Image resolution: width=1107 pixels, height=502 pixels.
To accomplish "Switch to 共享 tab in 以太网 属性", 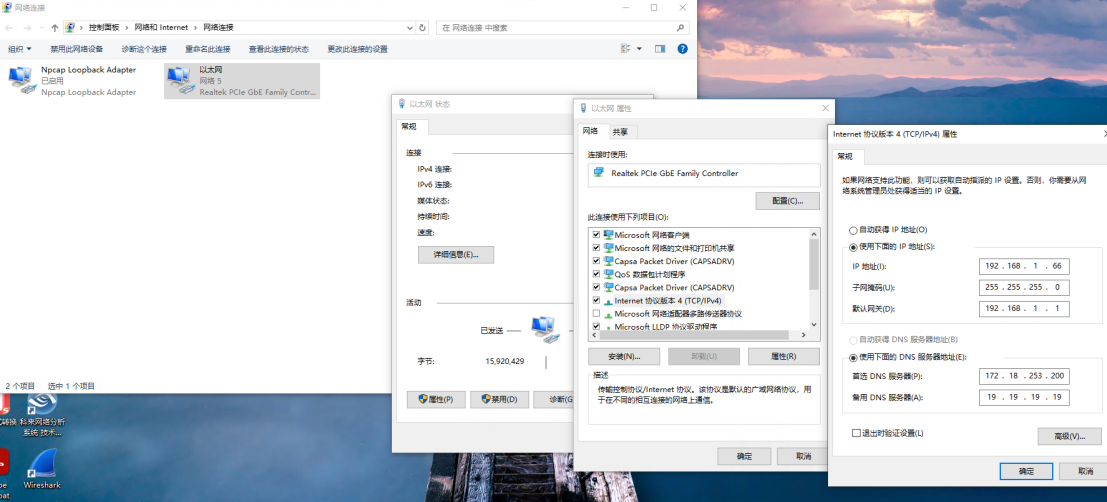I will click(621, 132).
